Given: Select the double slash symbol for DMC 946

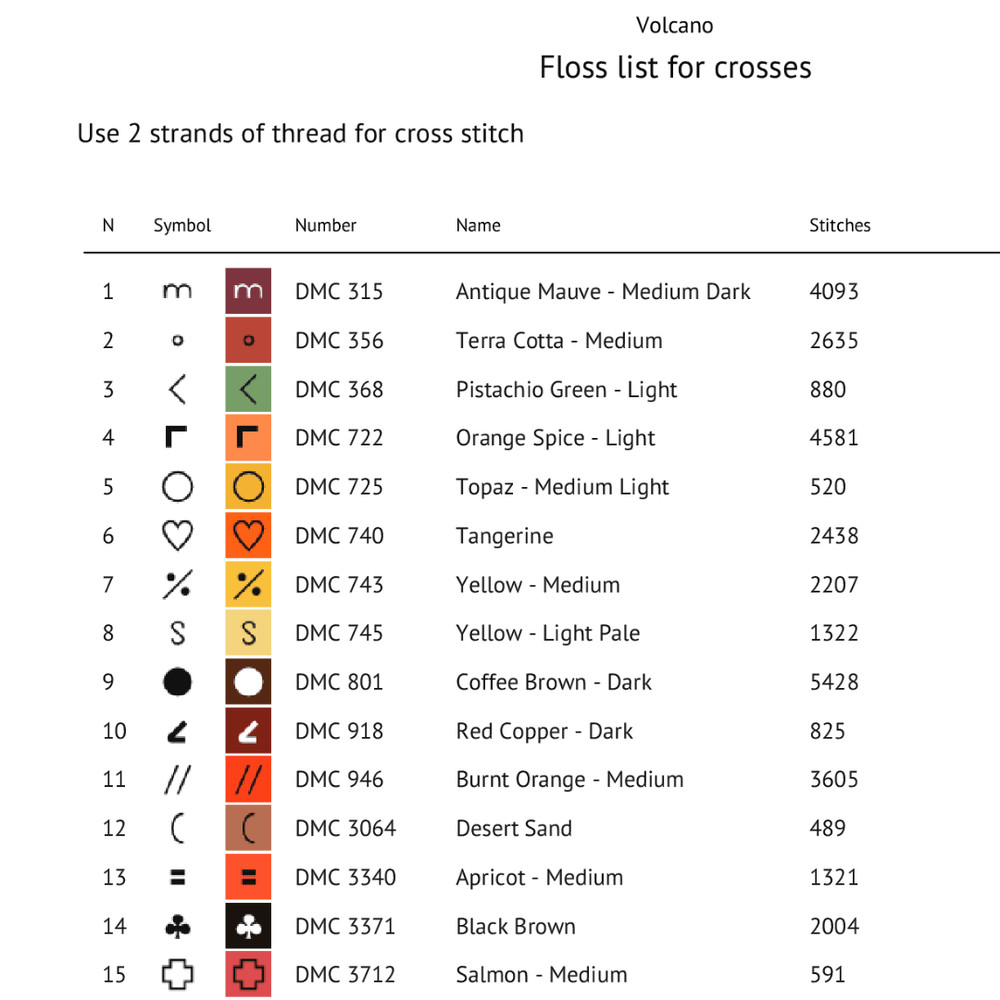Looking at the screenshot, I should coord(177,780).
